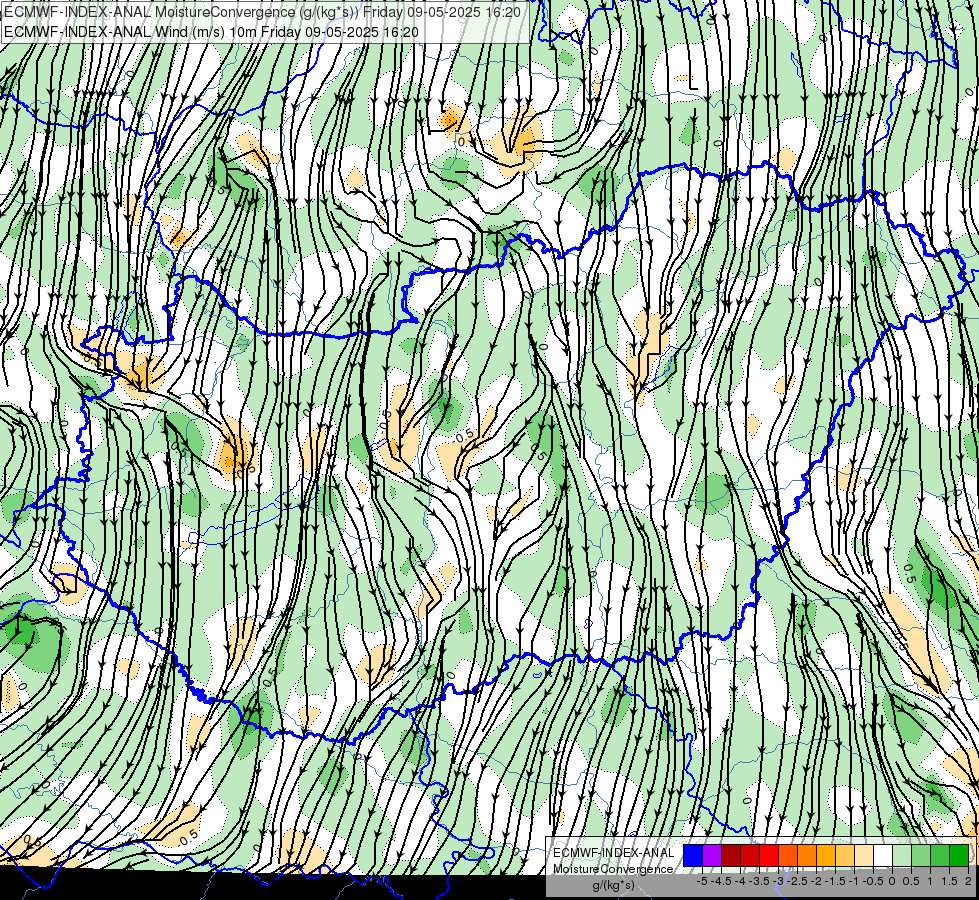Click the 1.5 legend scale value
The width and height of the screenshot is (979, 900).
tap(950, 881)
